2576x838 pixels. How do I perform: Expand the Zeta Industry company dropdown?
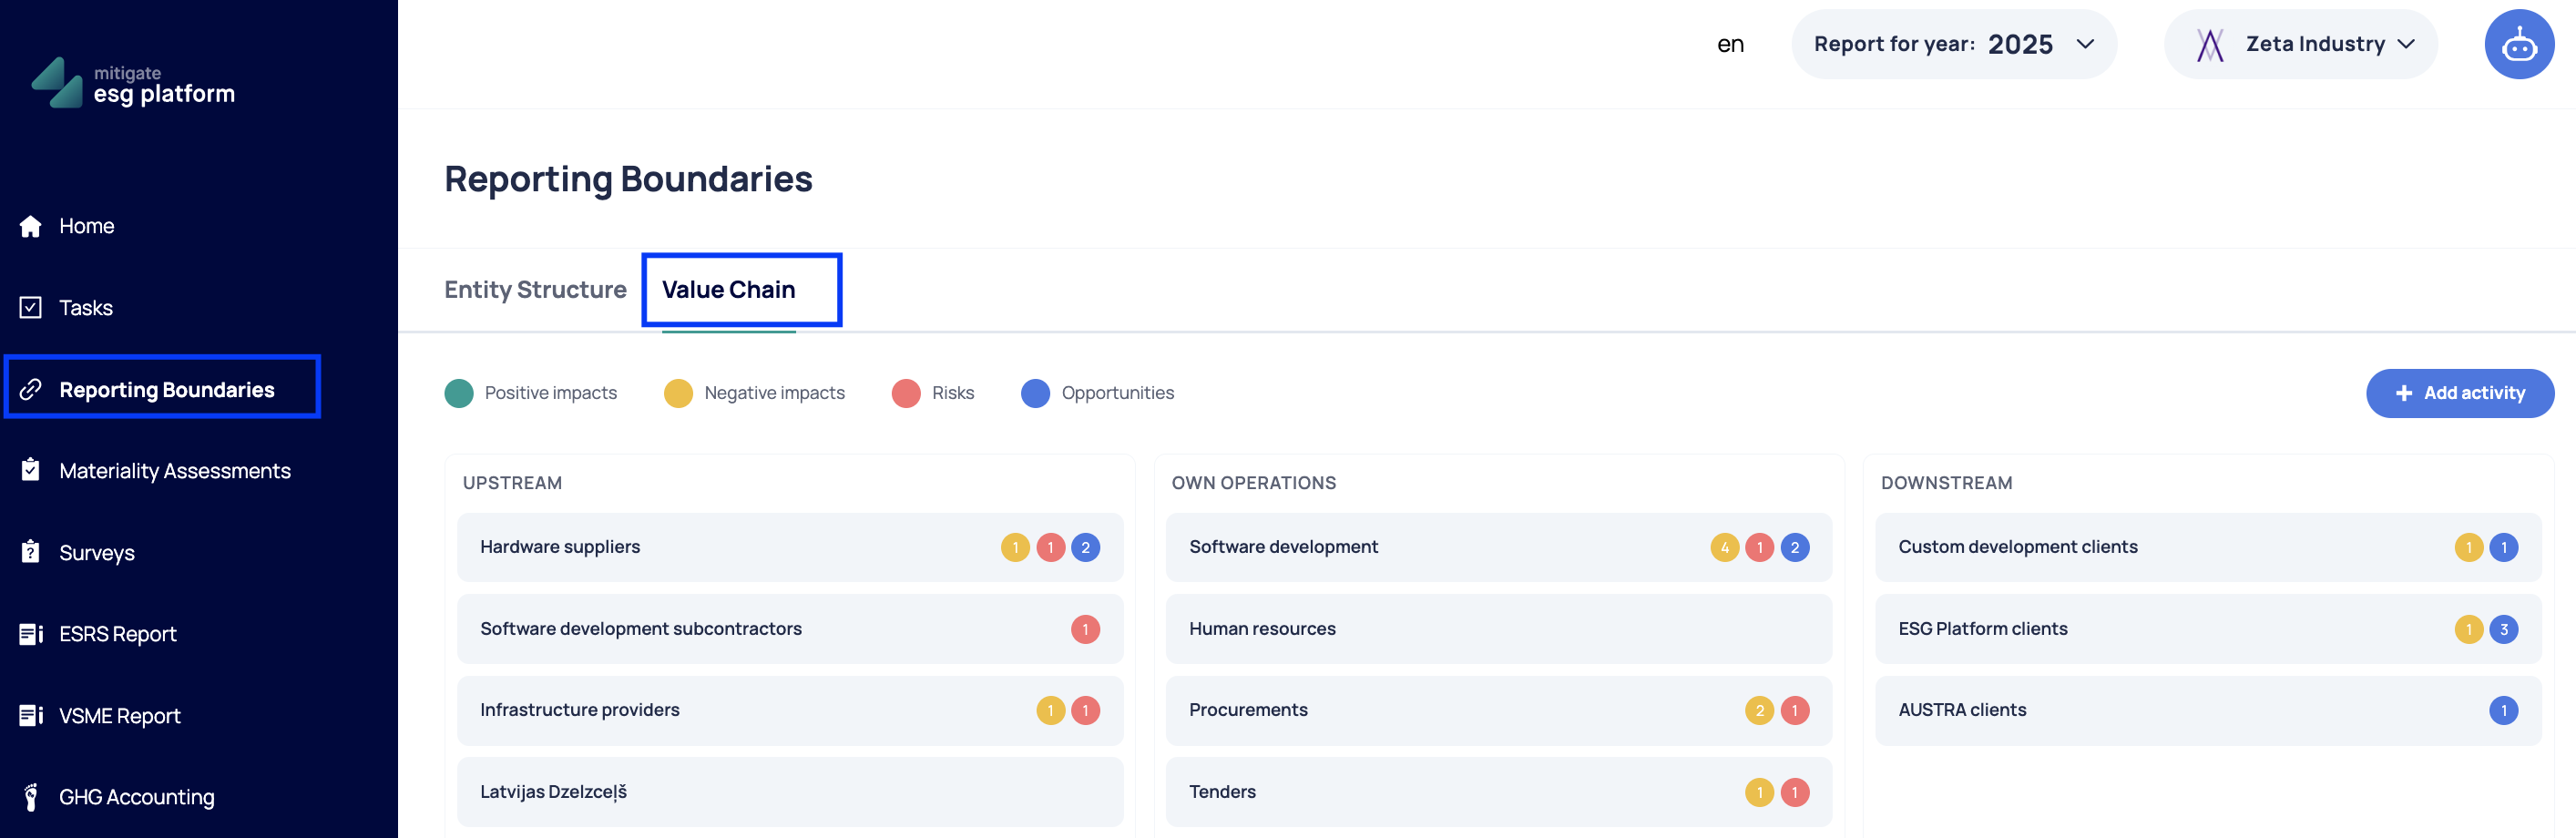2300,44
